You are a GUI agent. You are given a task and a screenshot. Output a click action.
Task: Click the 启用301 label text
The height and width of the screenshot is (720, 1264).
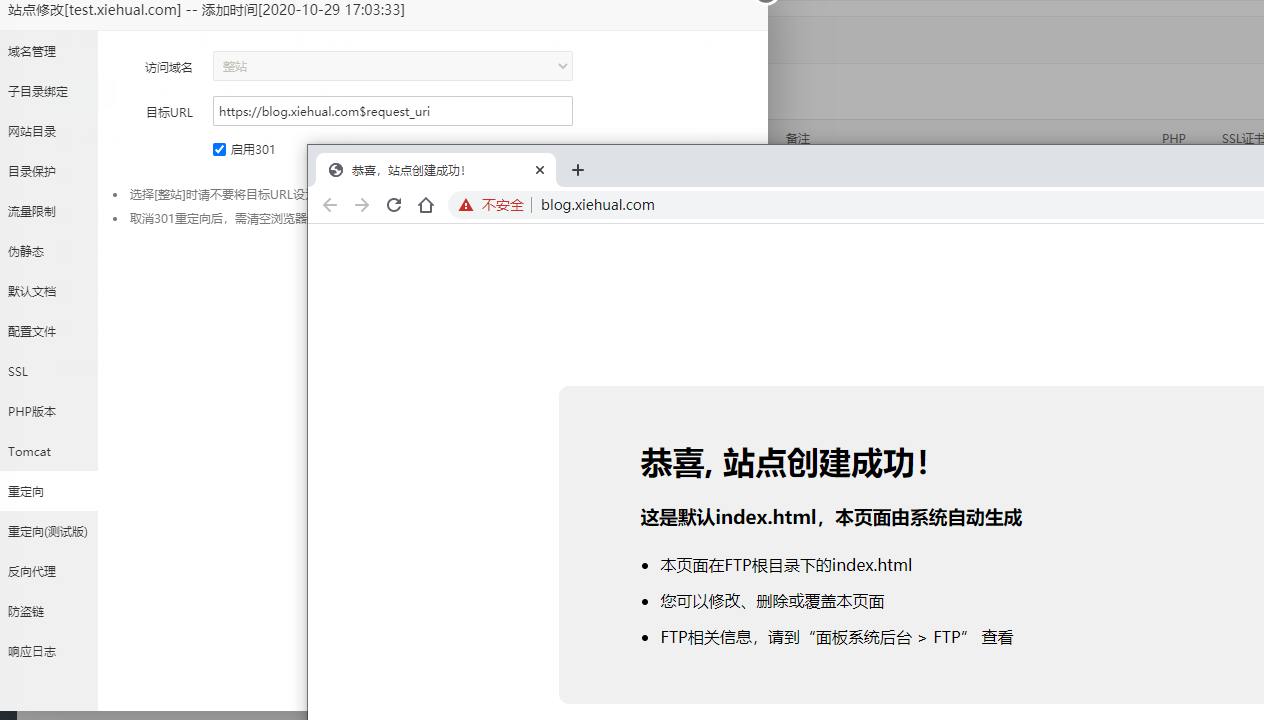pyautogui.click(x=253, y=149)
